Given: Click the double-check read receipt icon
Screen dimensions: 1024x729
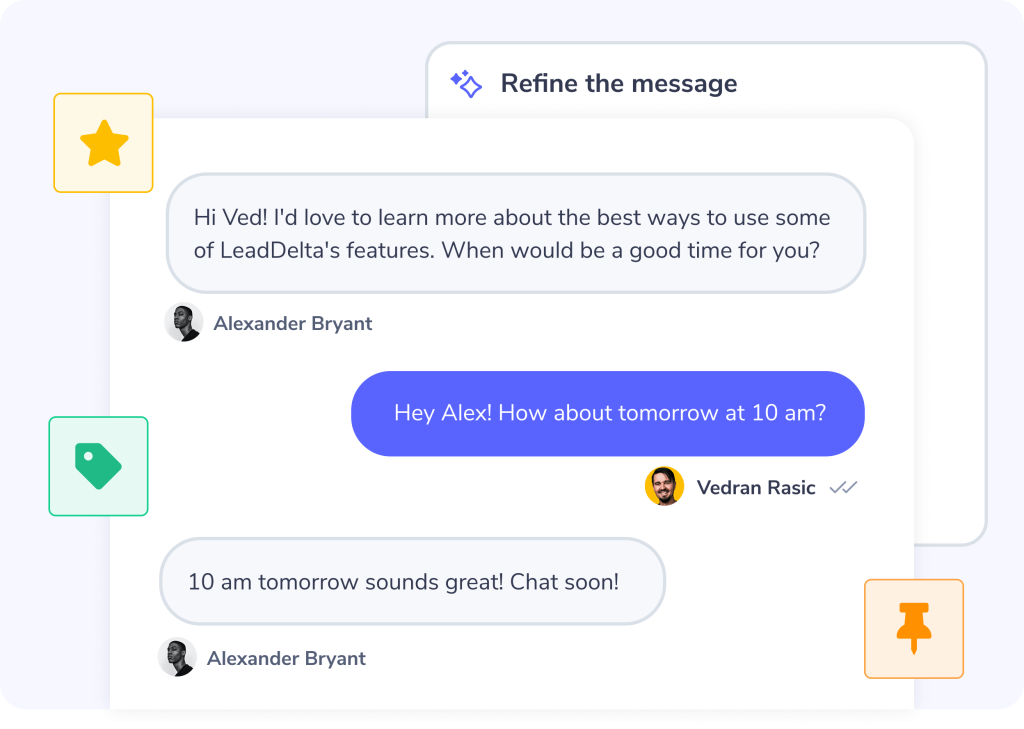Looking at the screenshot, I should [x=844, y=488].
